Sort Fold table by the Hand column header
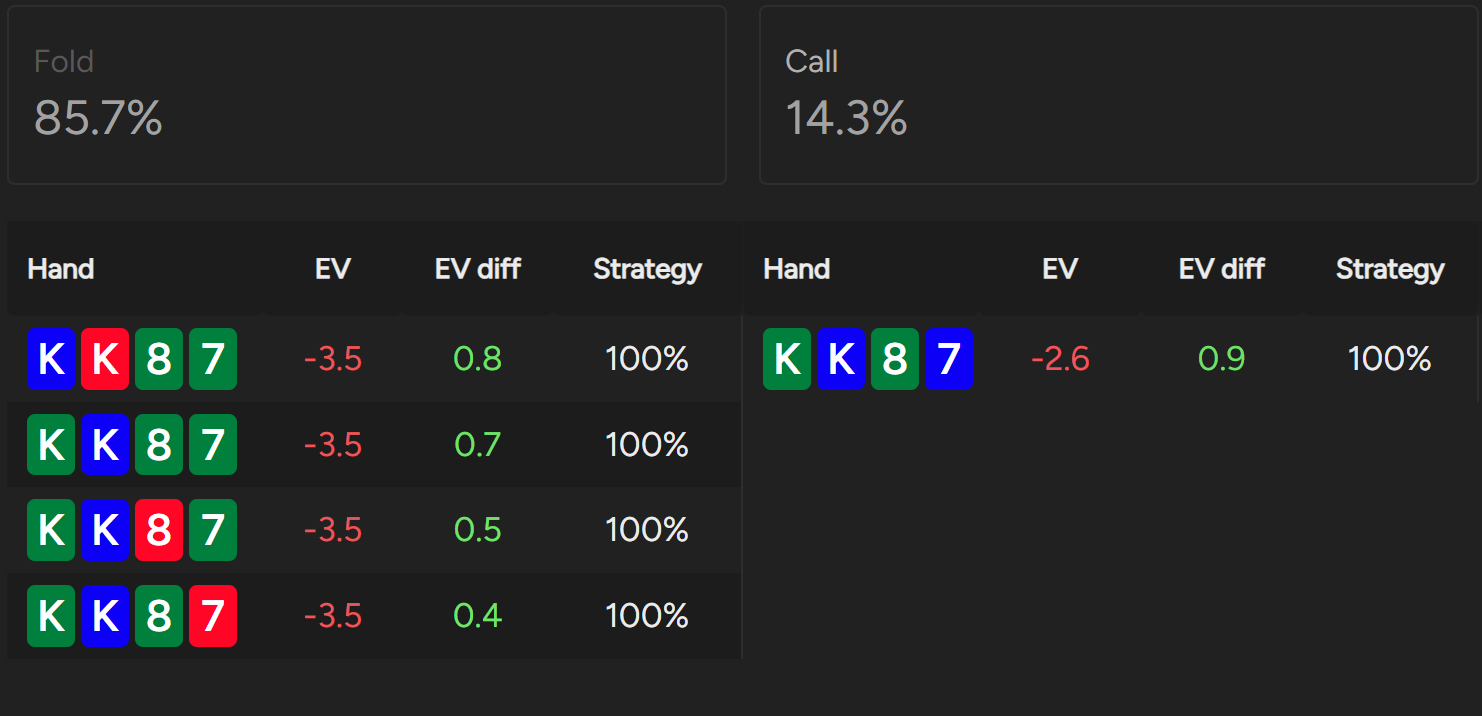This screenshot has height=716, width=1482. pos(61,269)
